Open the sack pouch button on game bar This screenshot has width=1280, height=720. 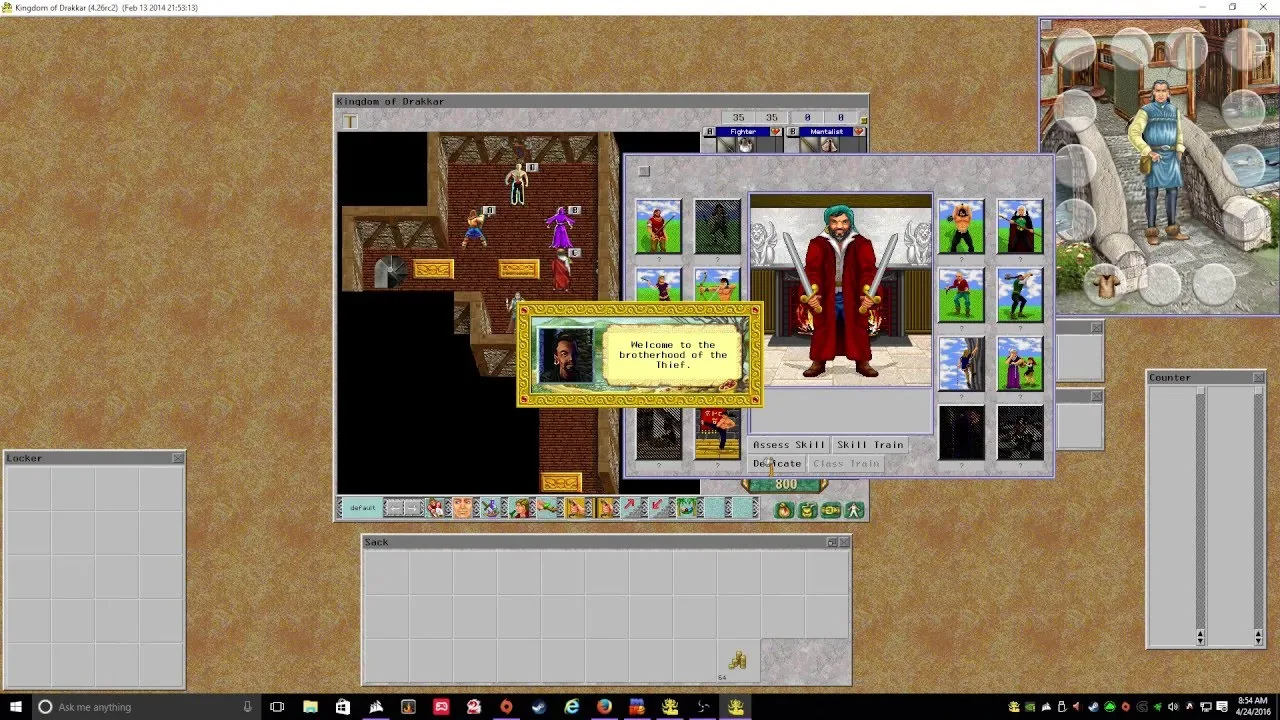pyautogui.click(x=784, y=510)
